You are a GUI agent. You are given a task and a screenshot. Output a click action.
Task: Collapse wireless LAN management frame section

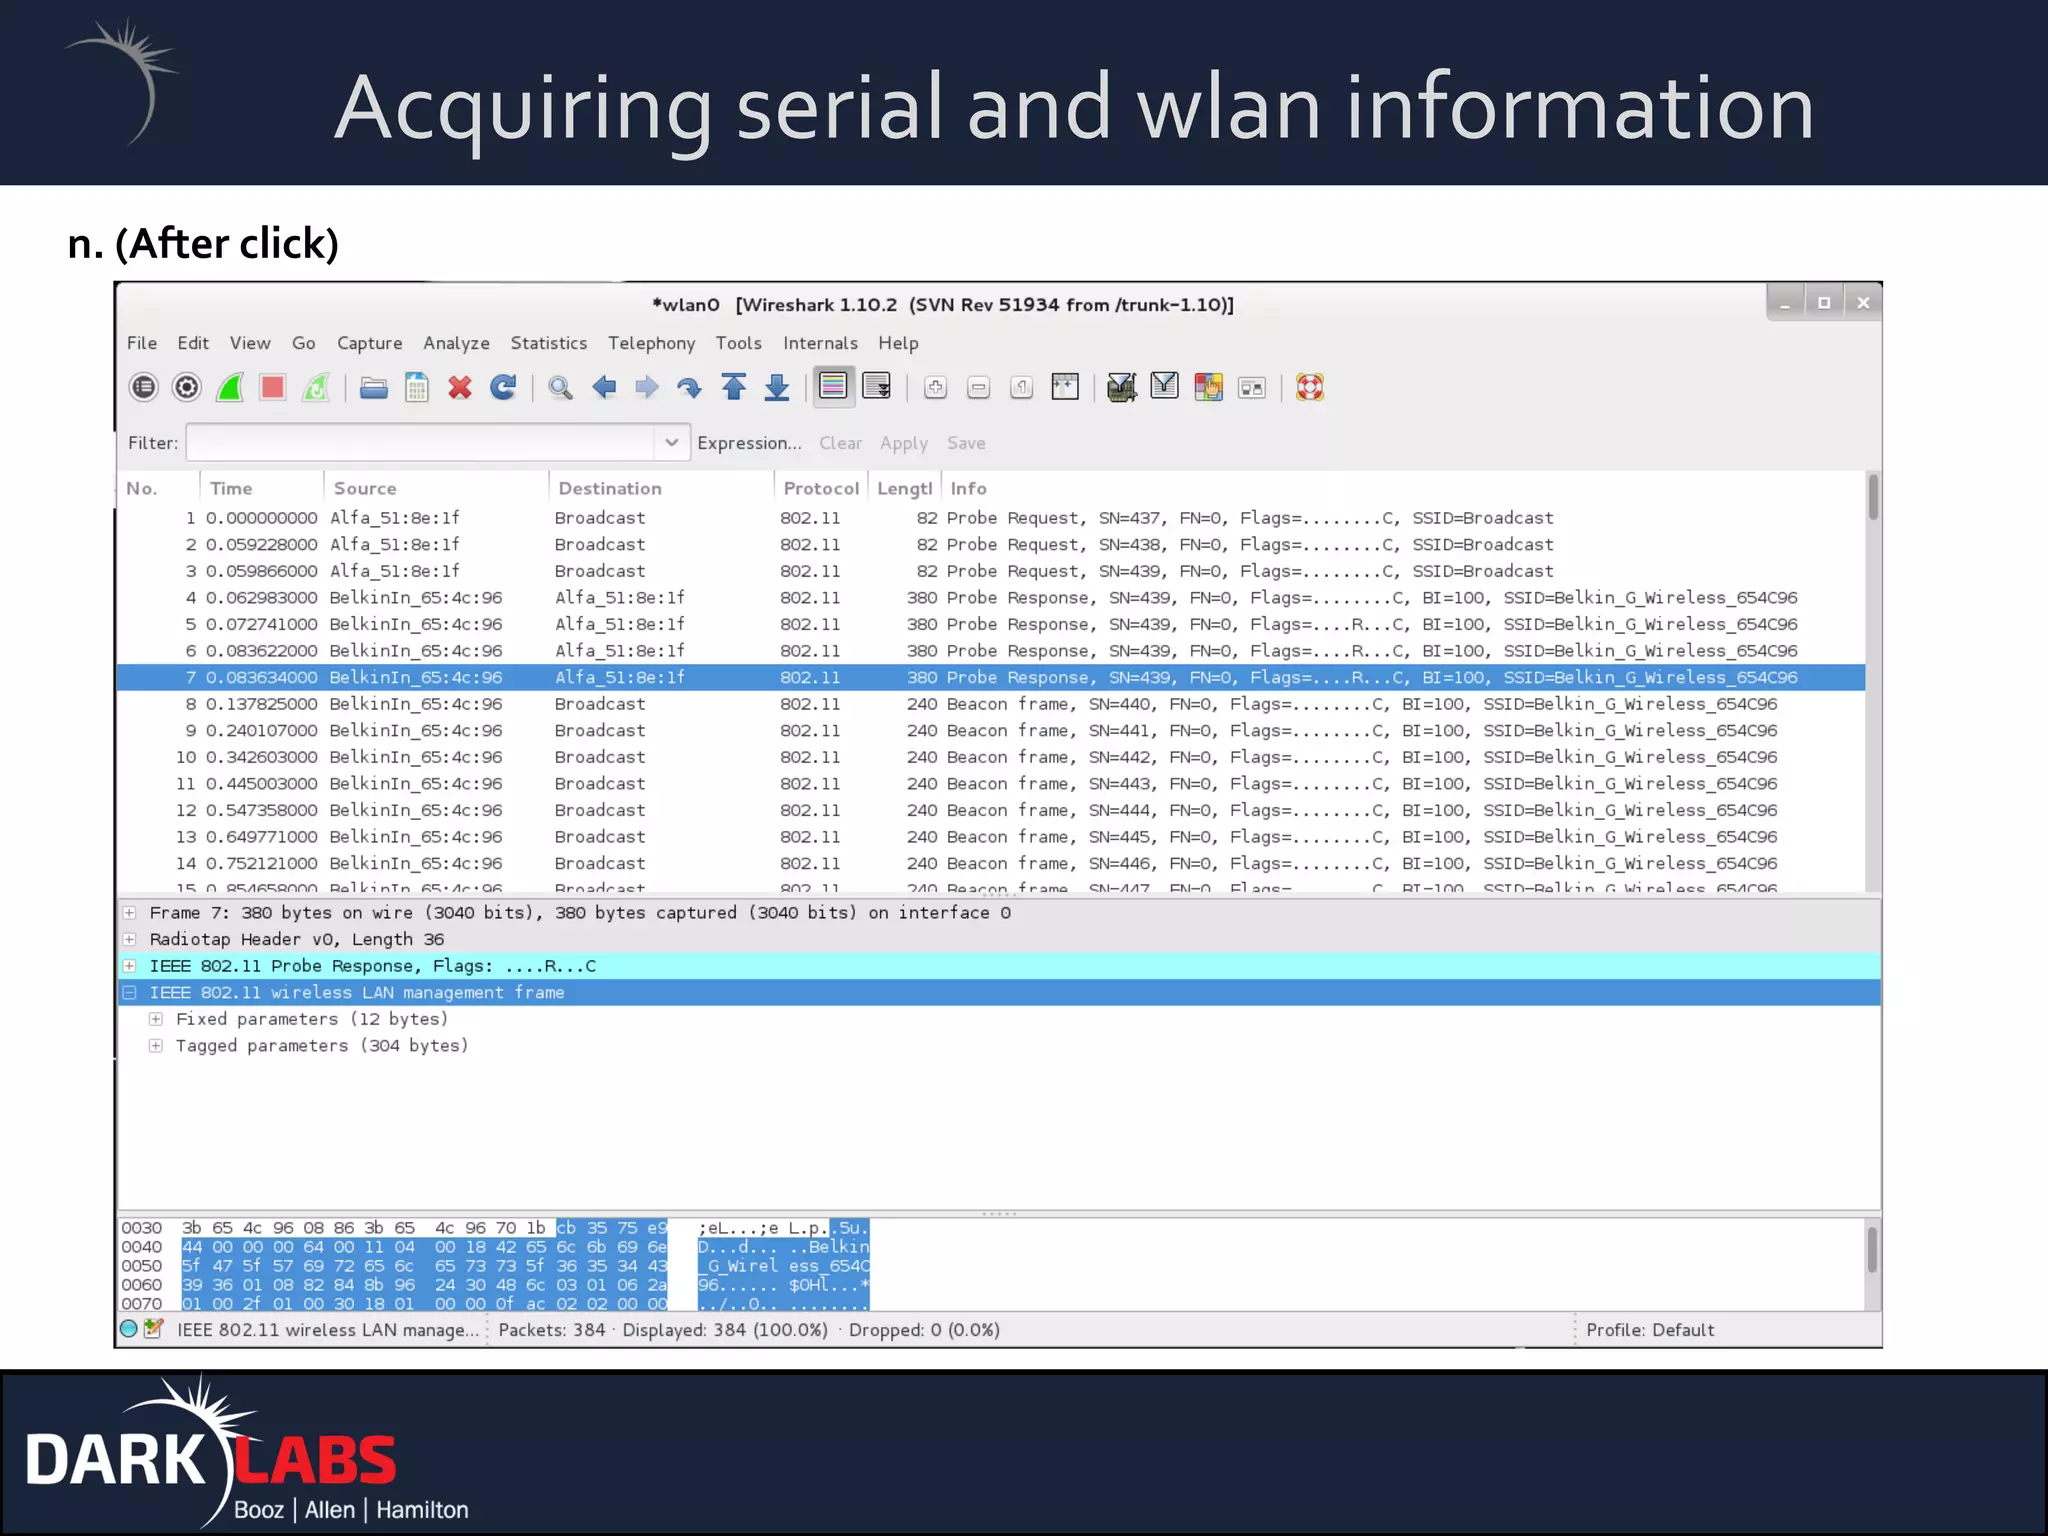130,993
